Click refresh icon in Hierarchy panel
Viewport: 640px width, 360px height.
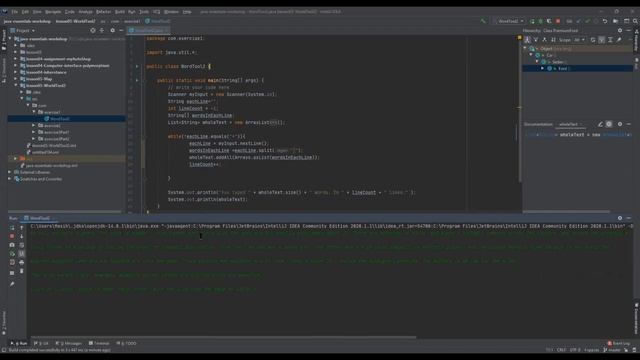tap(593, 40)
